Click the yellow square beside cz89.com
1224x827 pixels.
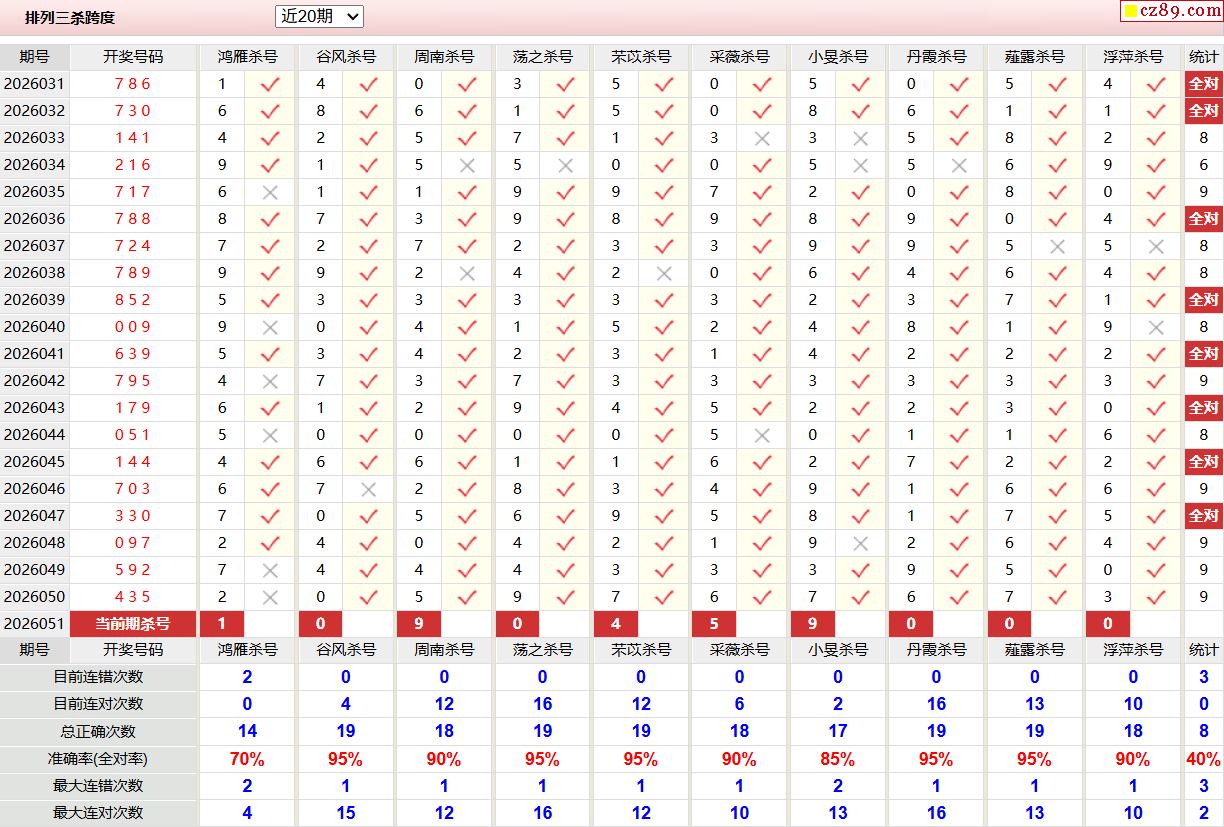point(1131,12)
